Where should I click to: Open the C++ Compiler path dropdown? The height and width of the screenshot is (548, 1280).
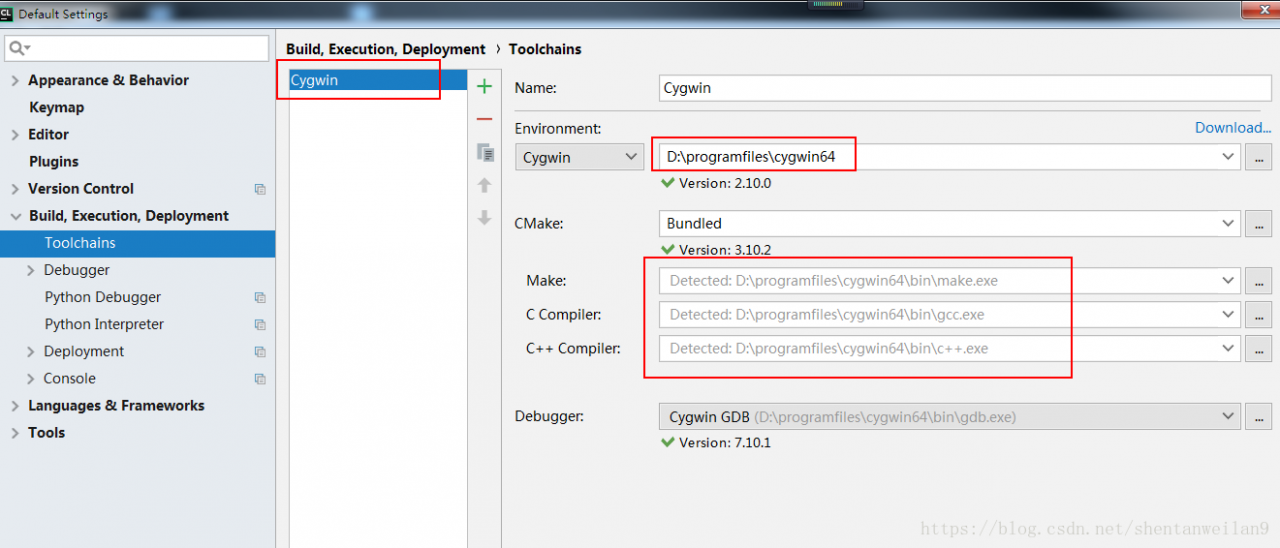tap(1228, 348)
